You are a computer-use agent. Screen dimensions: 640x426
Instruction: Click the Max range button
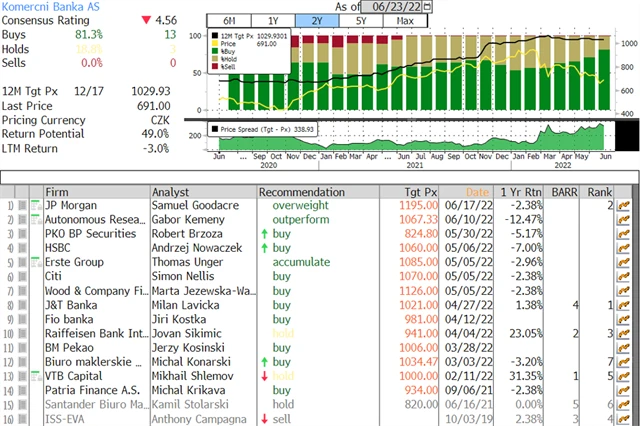pos(405,21)
